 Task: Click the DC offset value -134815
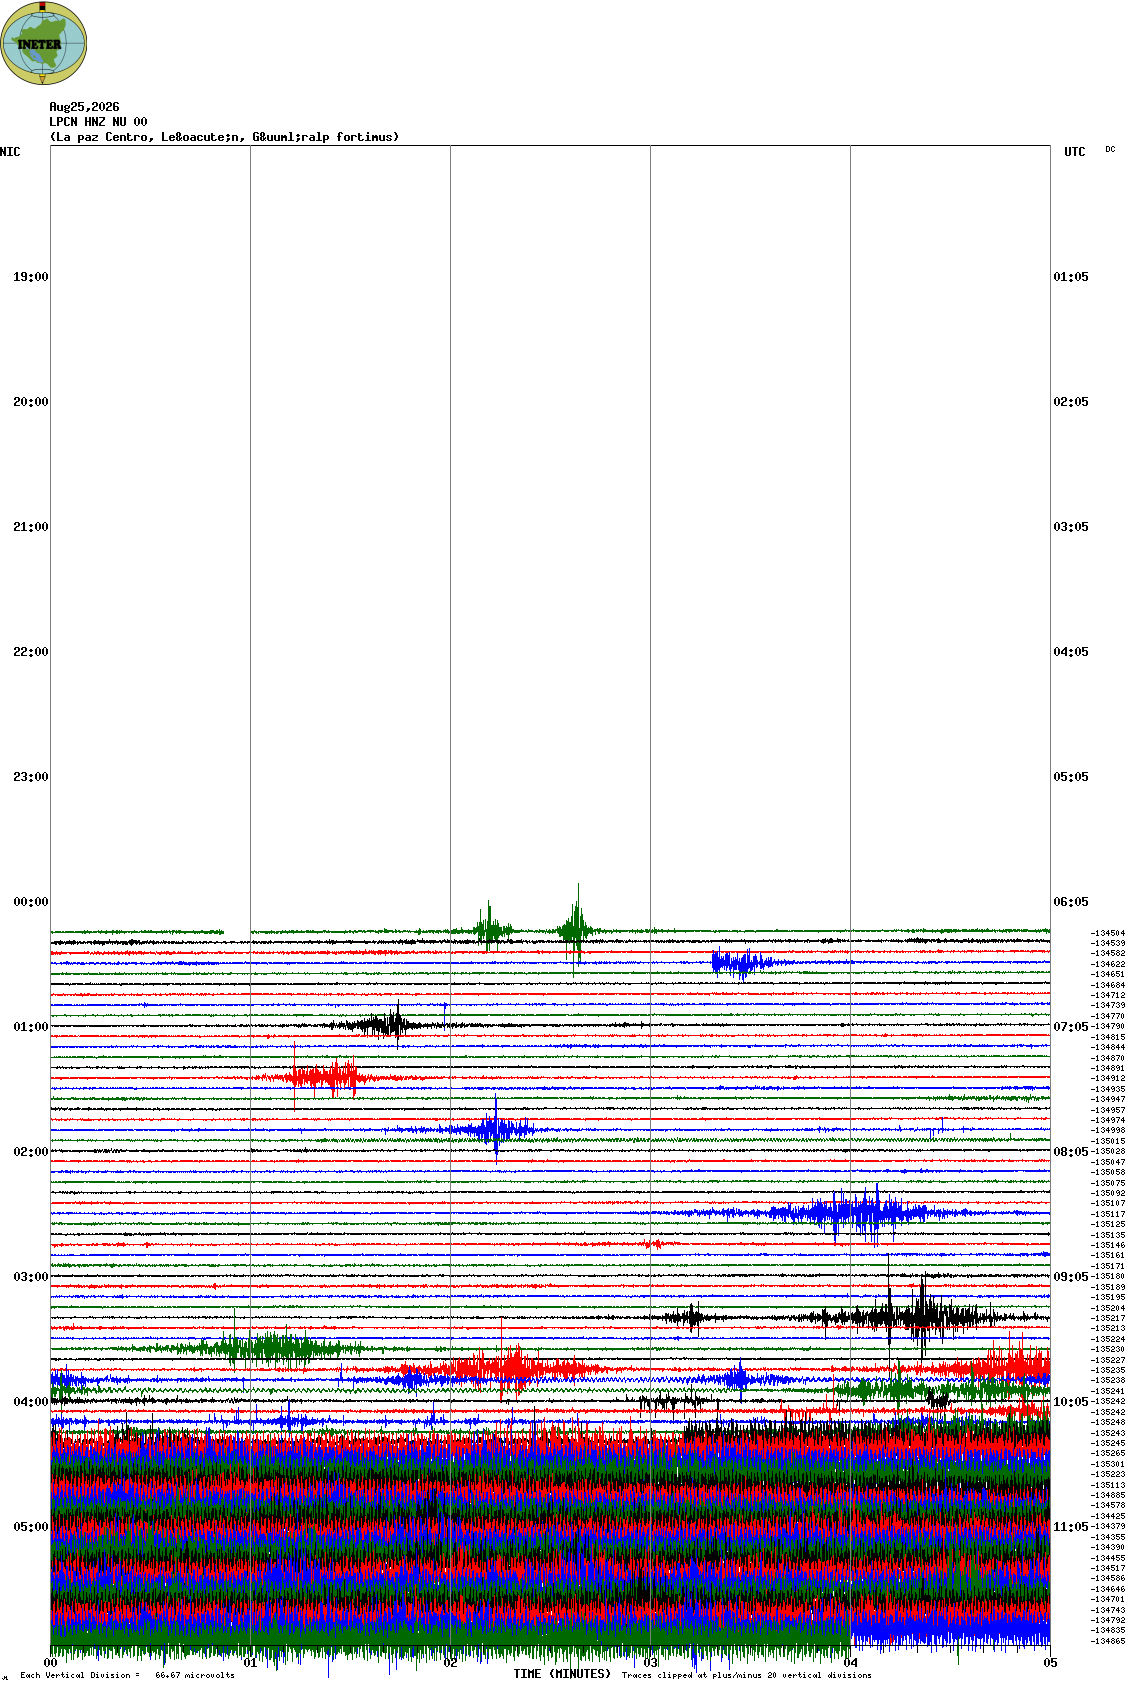(1108, 1037)
